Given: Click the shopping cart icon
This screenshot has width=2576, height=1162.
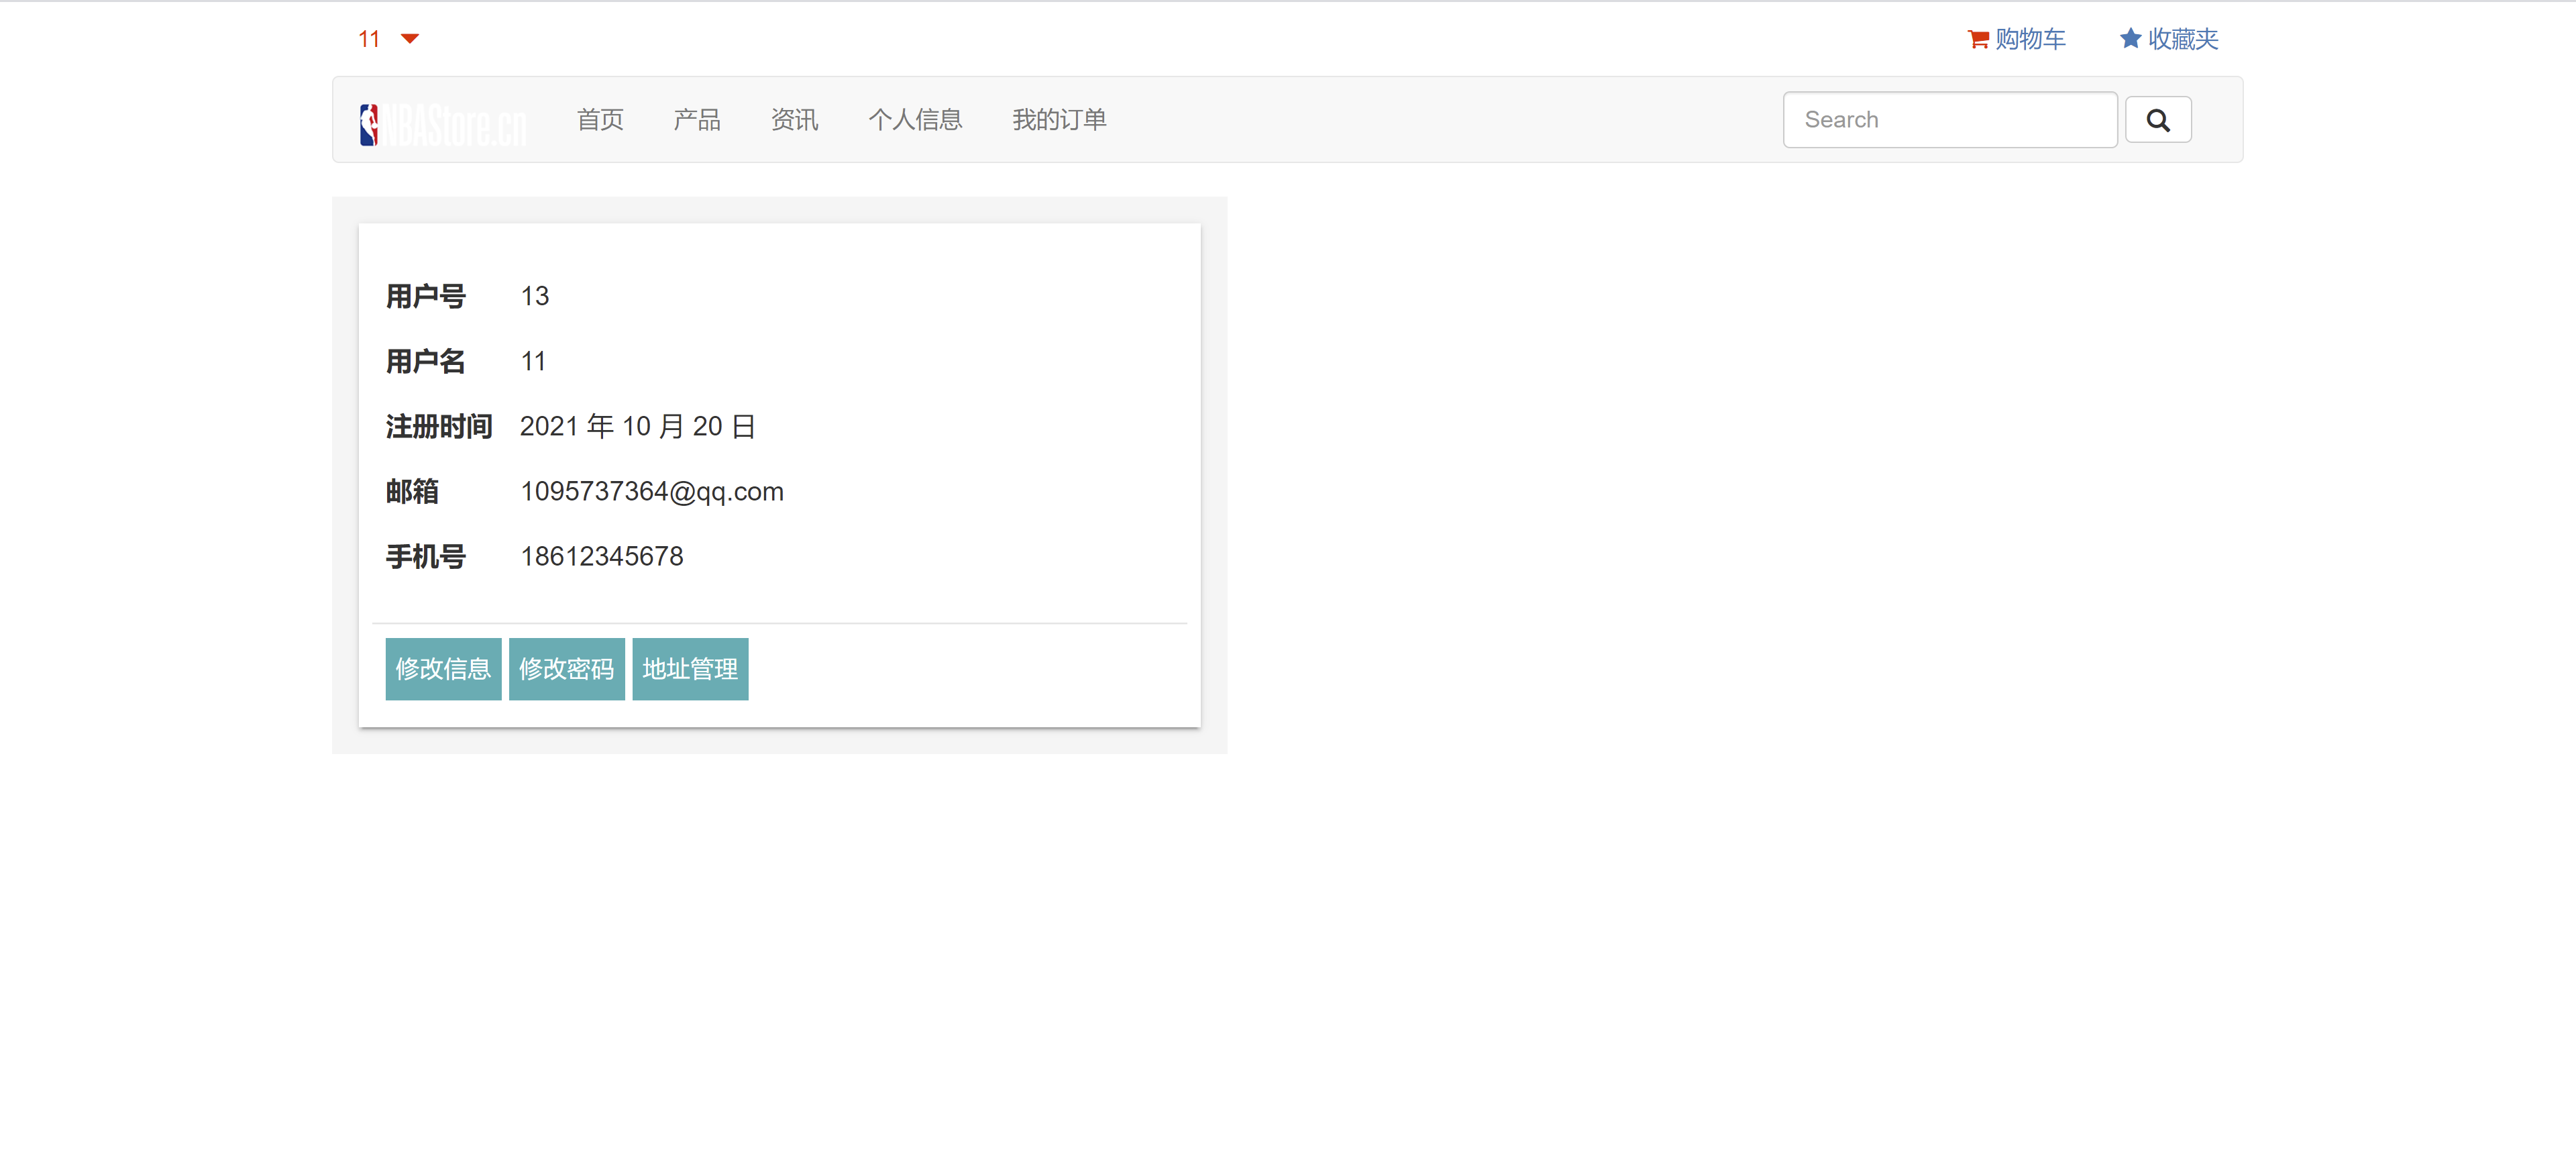Looking at the screenshot, I should [x=1977, y=39].
